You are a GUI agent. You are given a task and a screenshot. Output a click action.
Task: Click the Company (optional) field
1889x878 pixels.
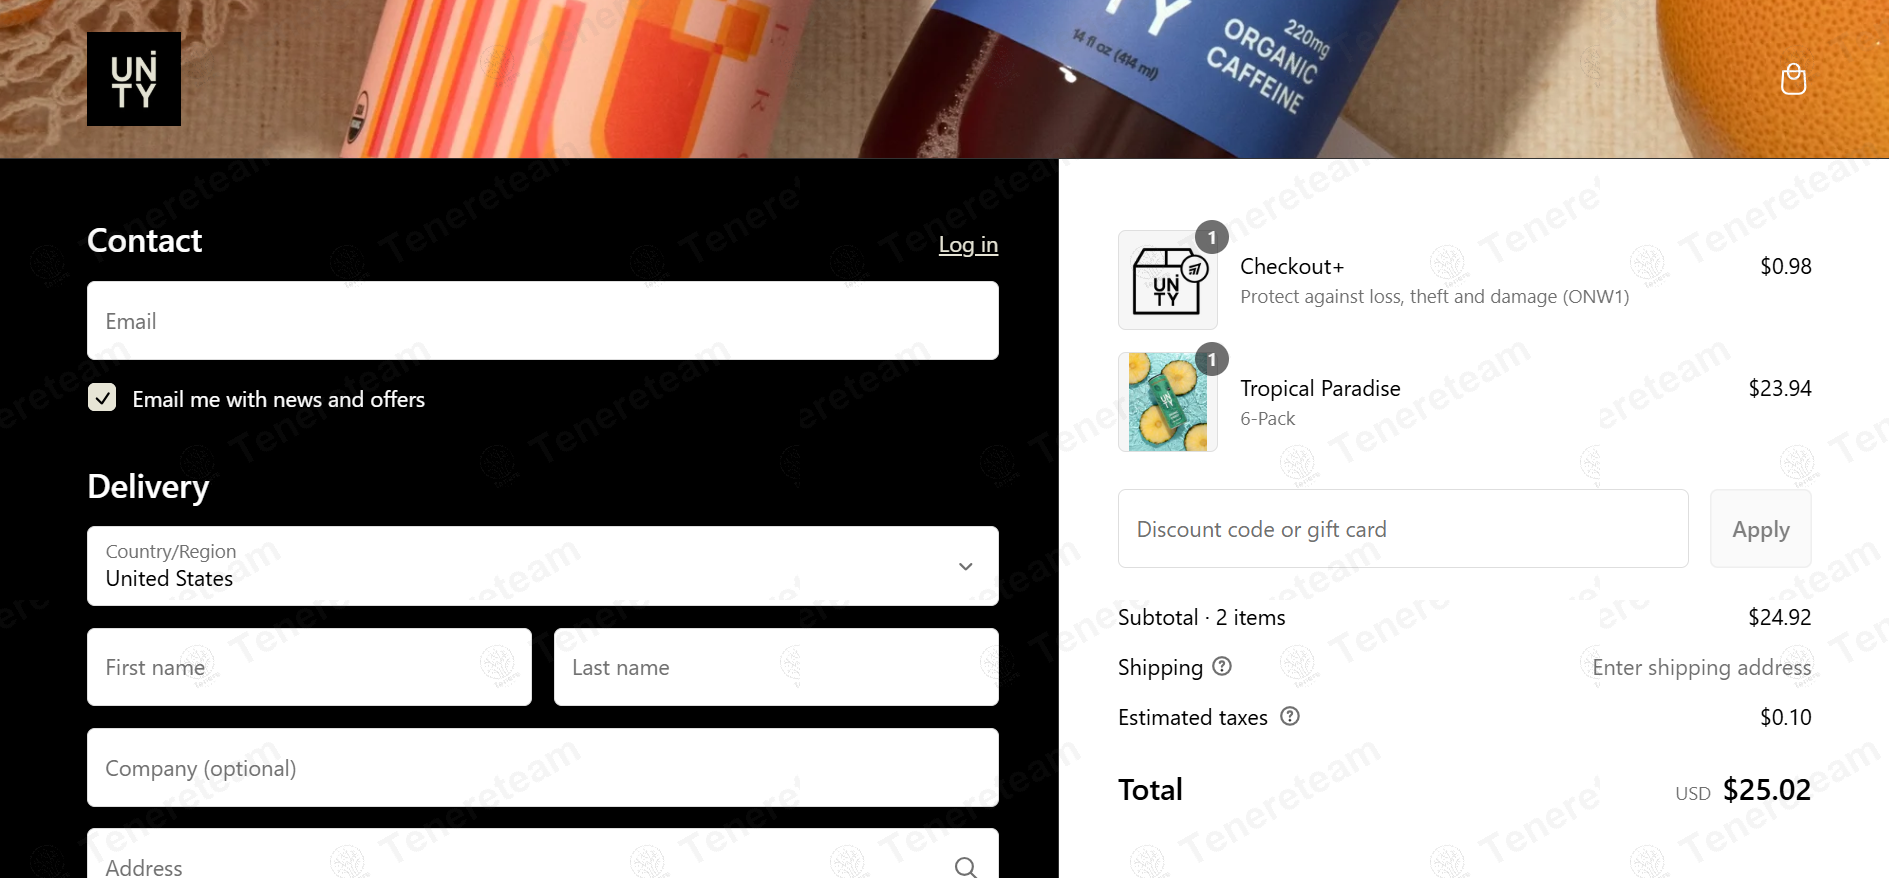click(543, 768)
